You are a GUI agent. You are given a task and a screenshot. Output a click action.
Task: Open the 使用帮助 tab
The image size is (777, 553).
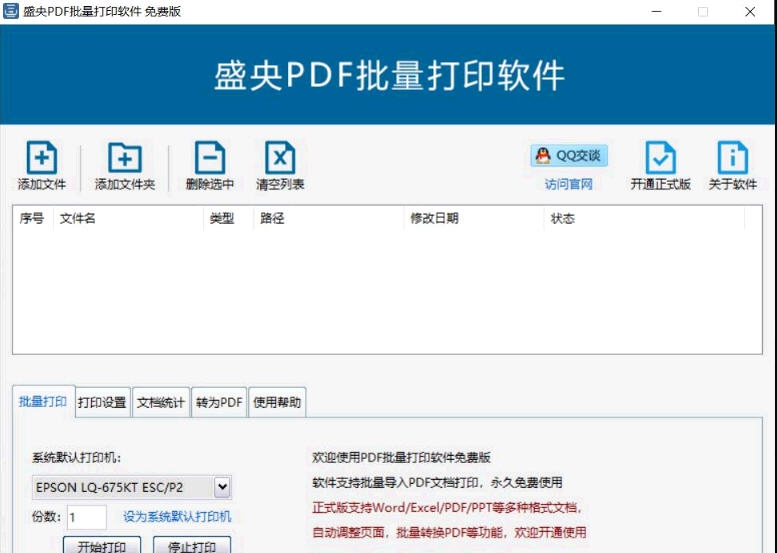pyautogui.click(x=277, y=402)
